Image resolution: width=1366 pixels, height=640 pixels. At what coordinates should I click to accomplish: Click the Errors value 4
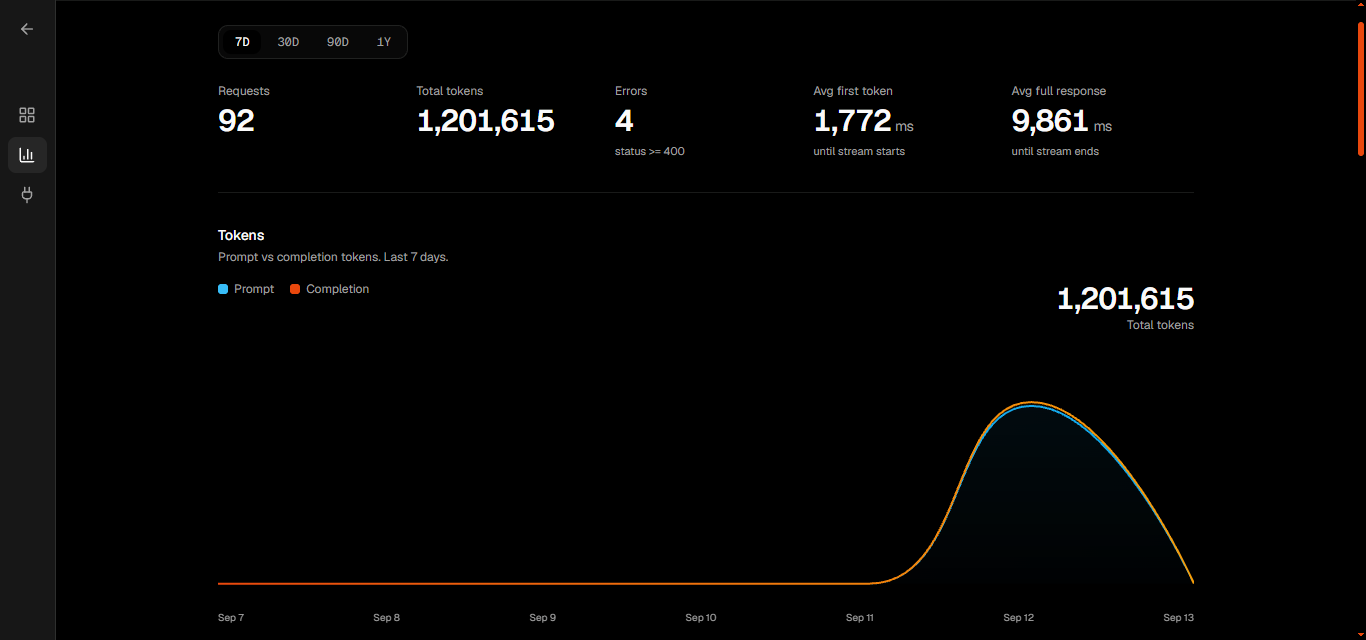tap(624, 121)
